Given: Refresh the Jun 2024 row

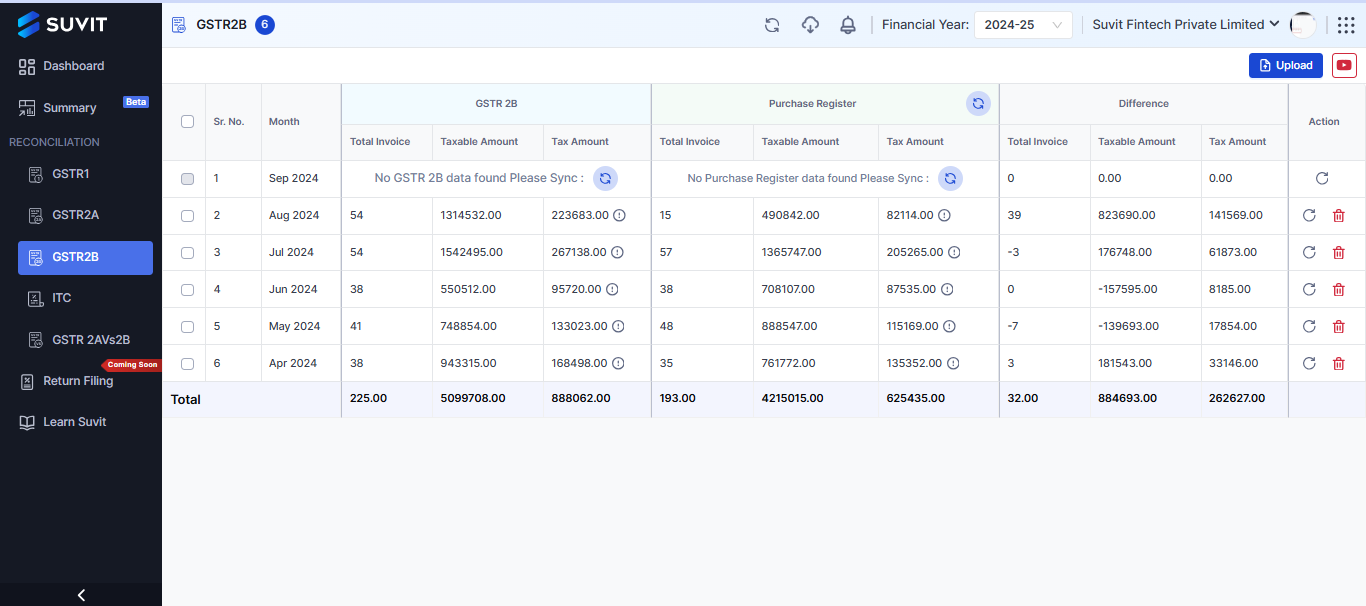Looking at the screenshot, I should pos(1309,289).
